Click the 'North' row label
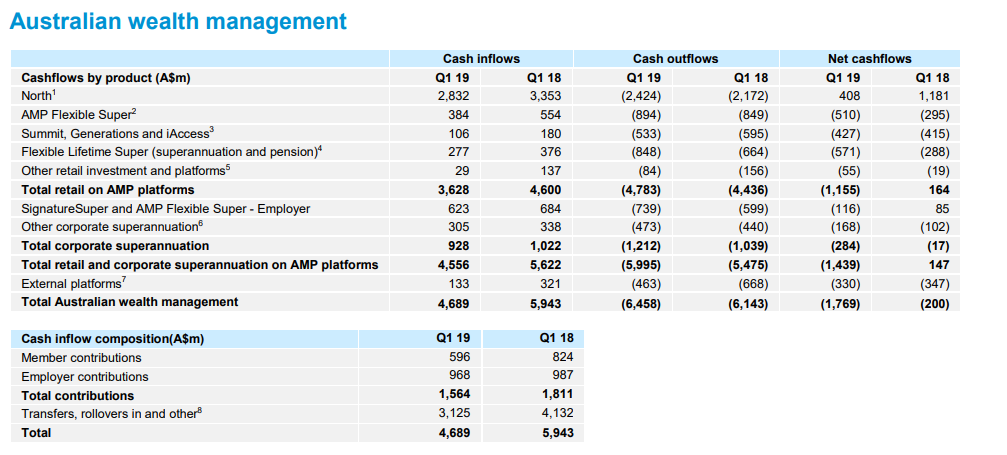Screen dimensions: 1007x455 [37, 96]
